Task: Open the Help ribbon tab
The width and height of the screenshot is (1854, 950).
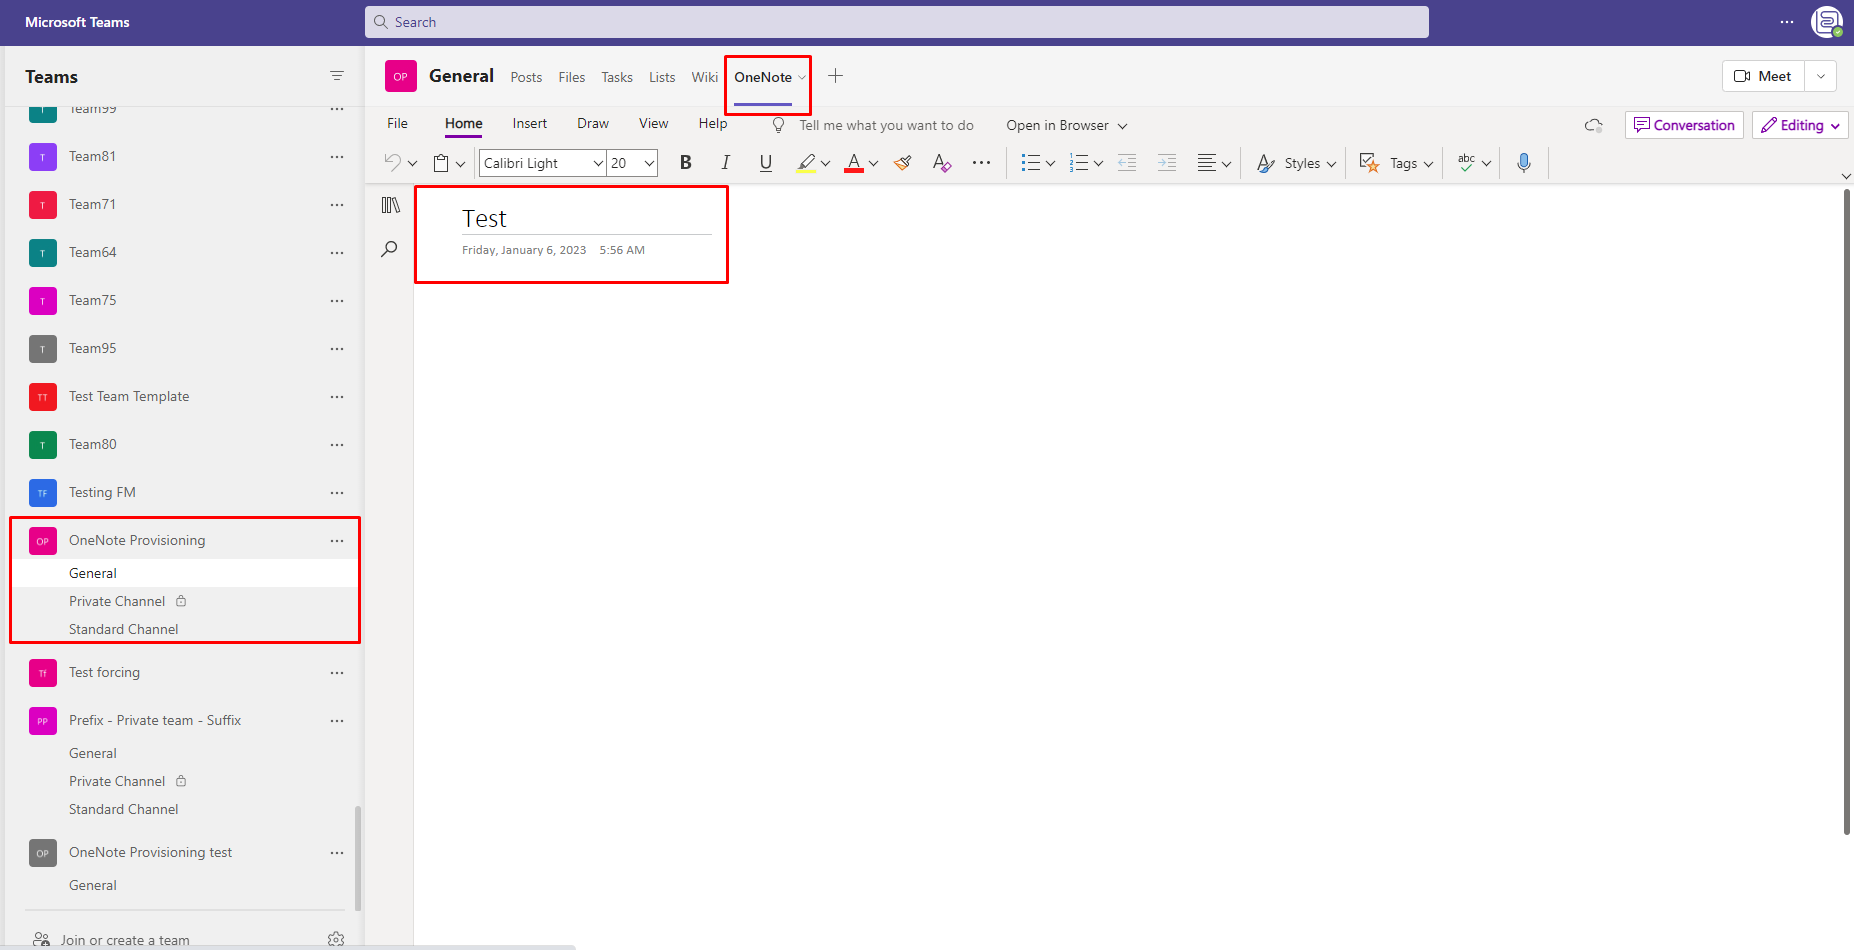Action: 713,124
